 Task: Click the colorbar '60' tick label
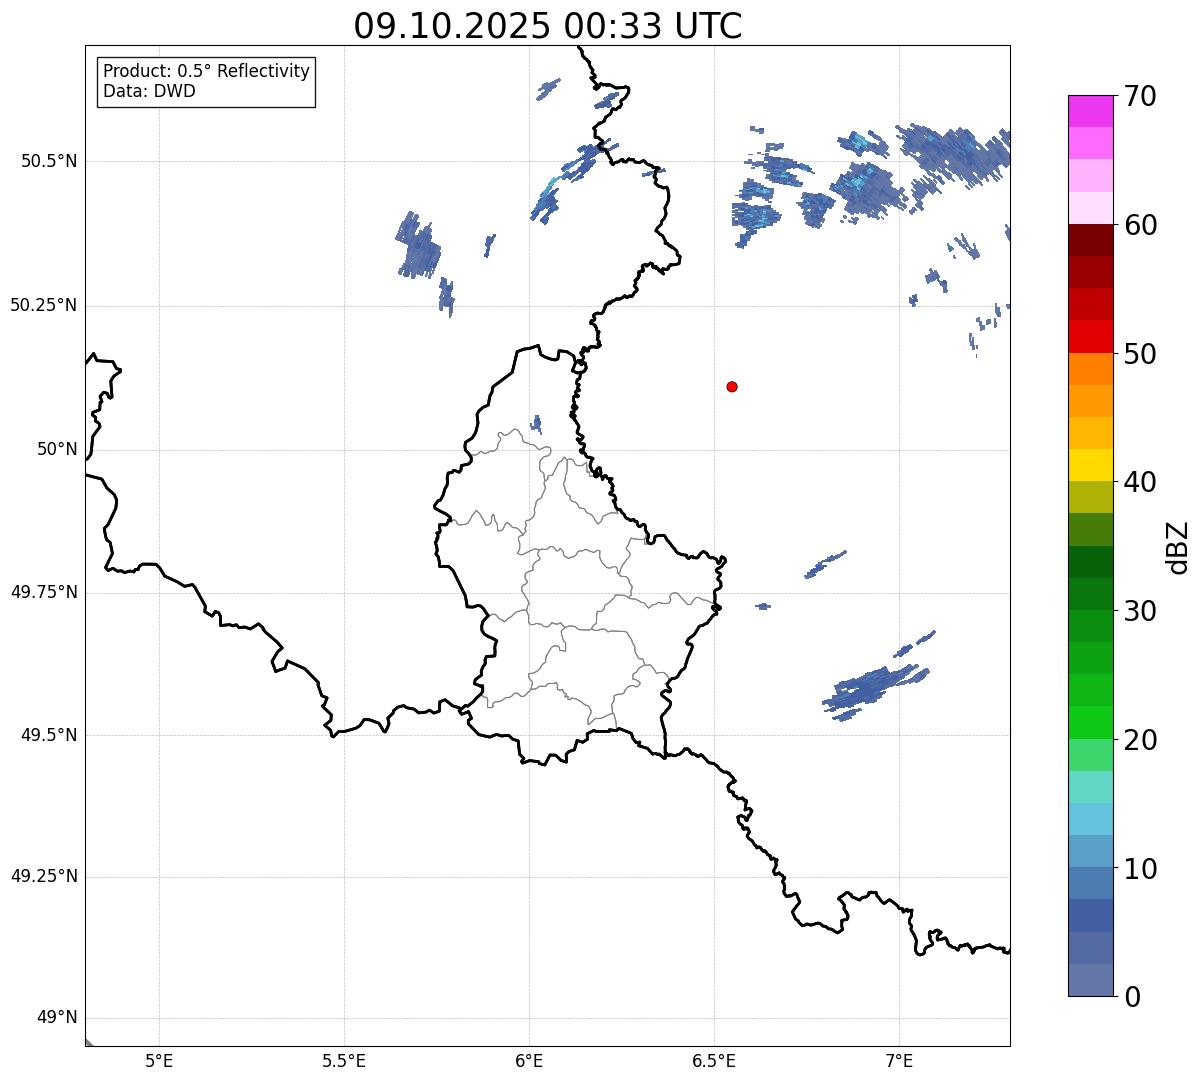[1140, 225]
